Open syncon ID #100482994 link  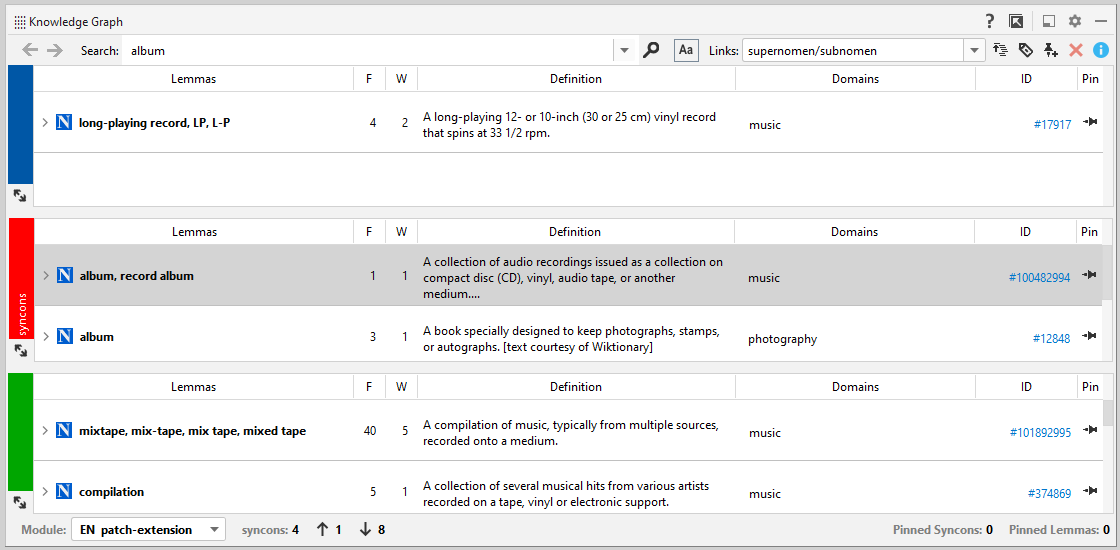(x=1039, y=277)
